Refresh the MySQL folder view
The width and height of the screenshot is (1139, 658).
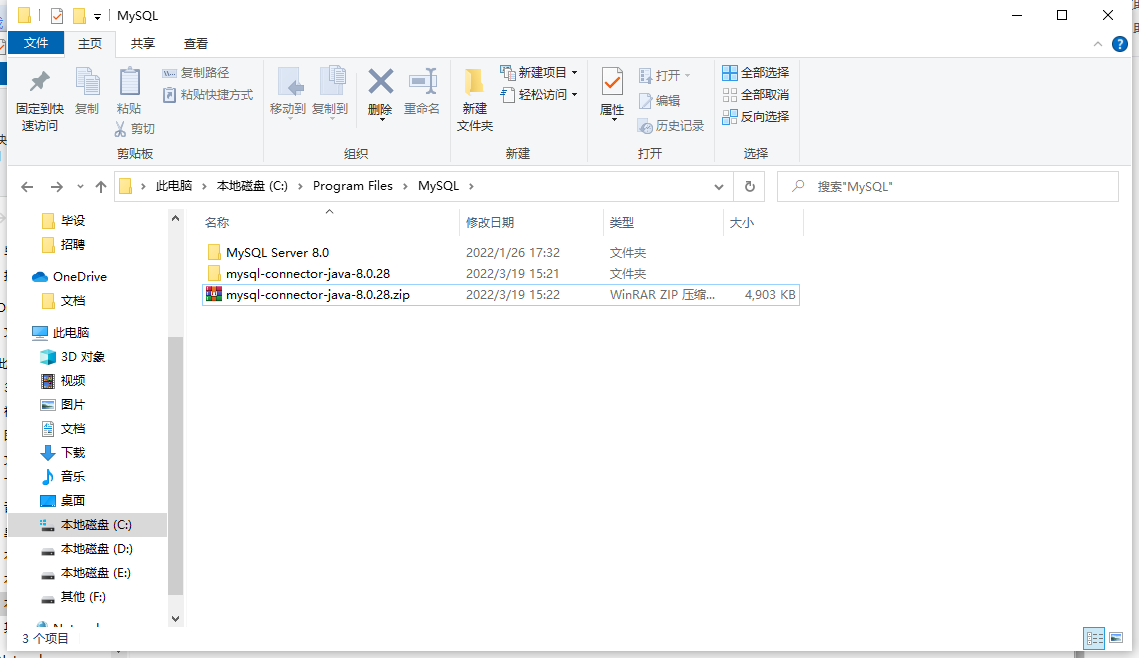(x=750, y=187)
